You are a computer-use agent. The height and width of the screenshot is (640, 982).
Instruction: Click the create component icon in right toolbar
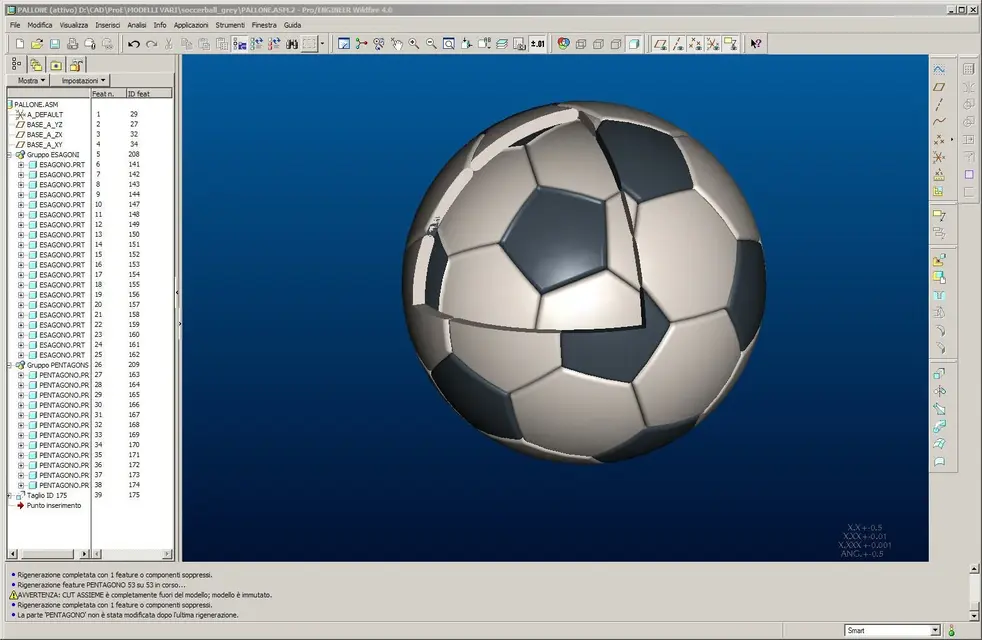(939, 277)
